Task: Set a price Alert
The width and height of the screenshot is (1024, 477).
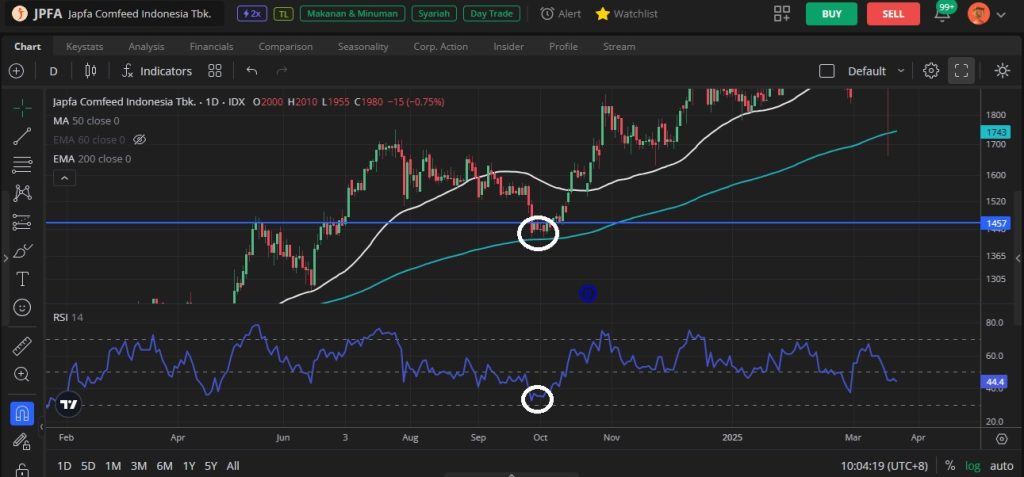Action: [561, 14]
